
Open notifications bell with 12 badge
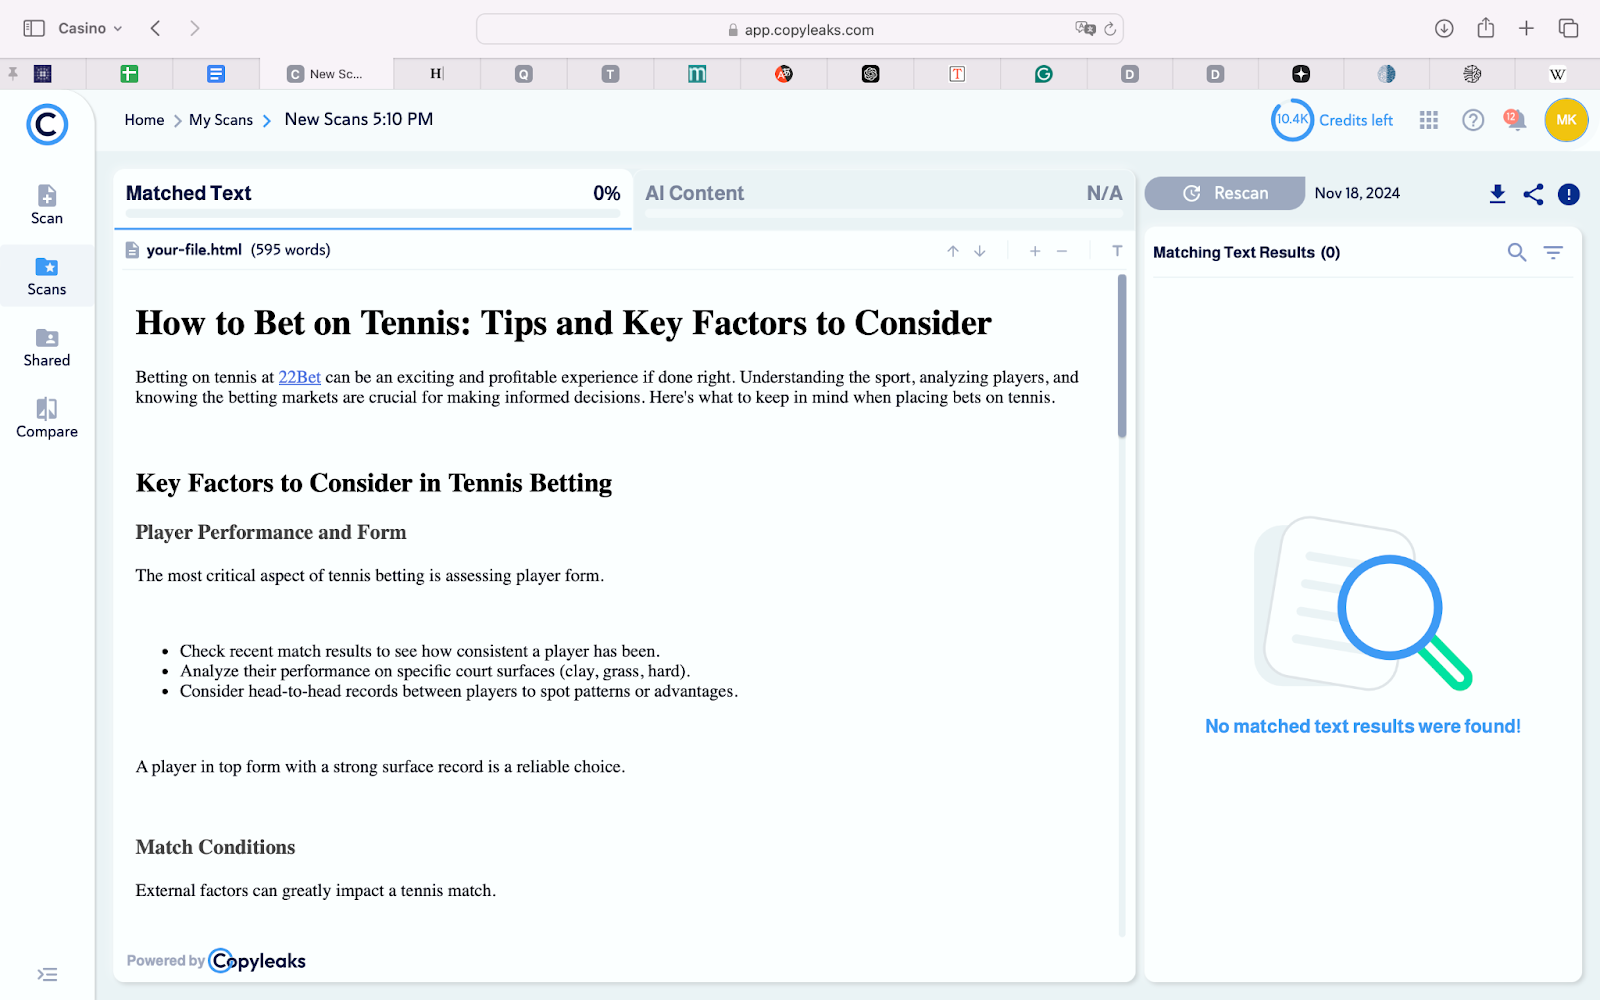coord(1516,120)
